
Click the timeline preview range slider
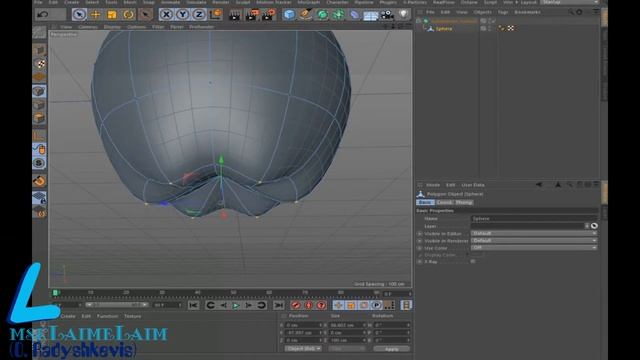(x=117, y=305)
